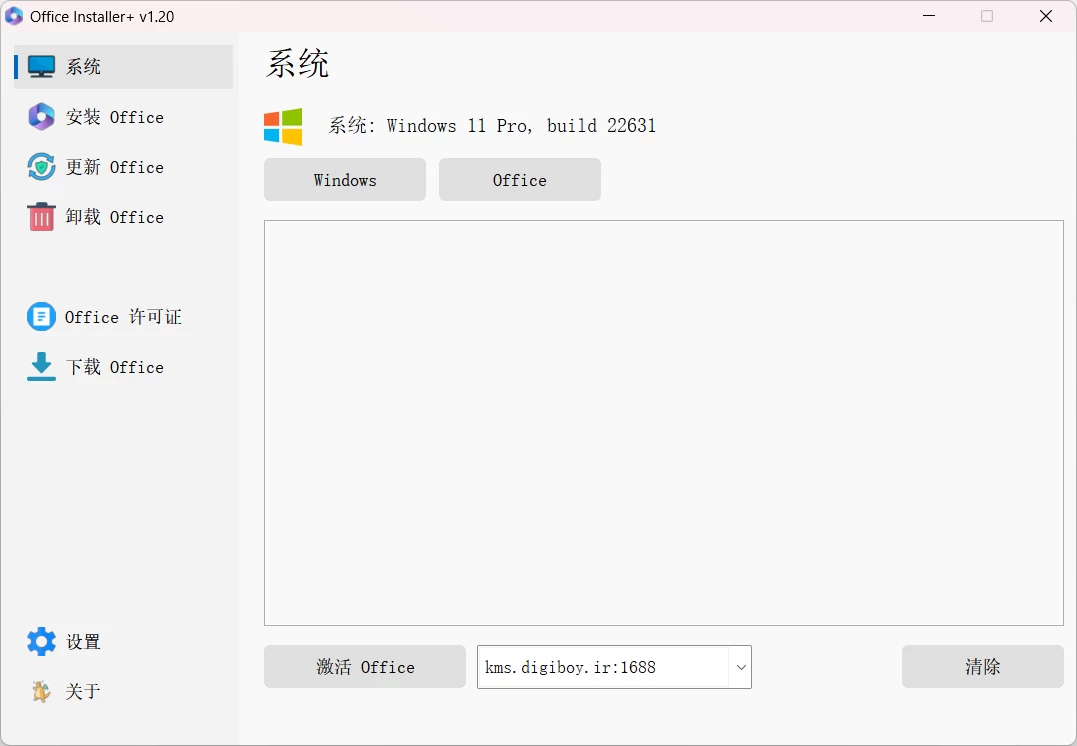The width and height of the screenshot is (1077, 746).
Task: Open settings via the 设置 gear icon
Action: coord(40,641)
